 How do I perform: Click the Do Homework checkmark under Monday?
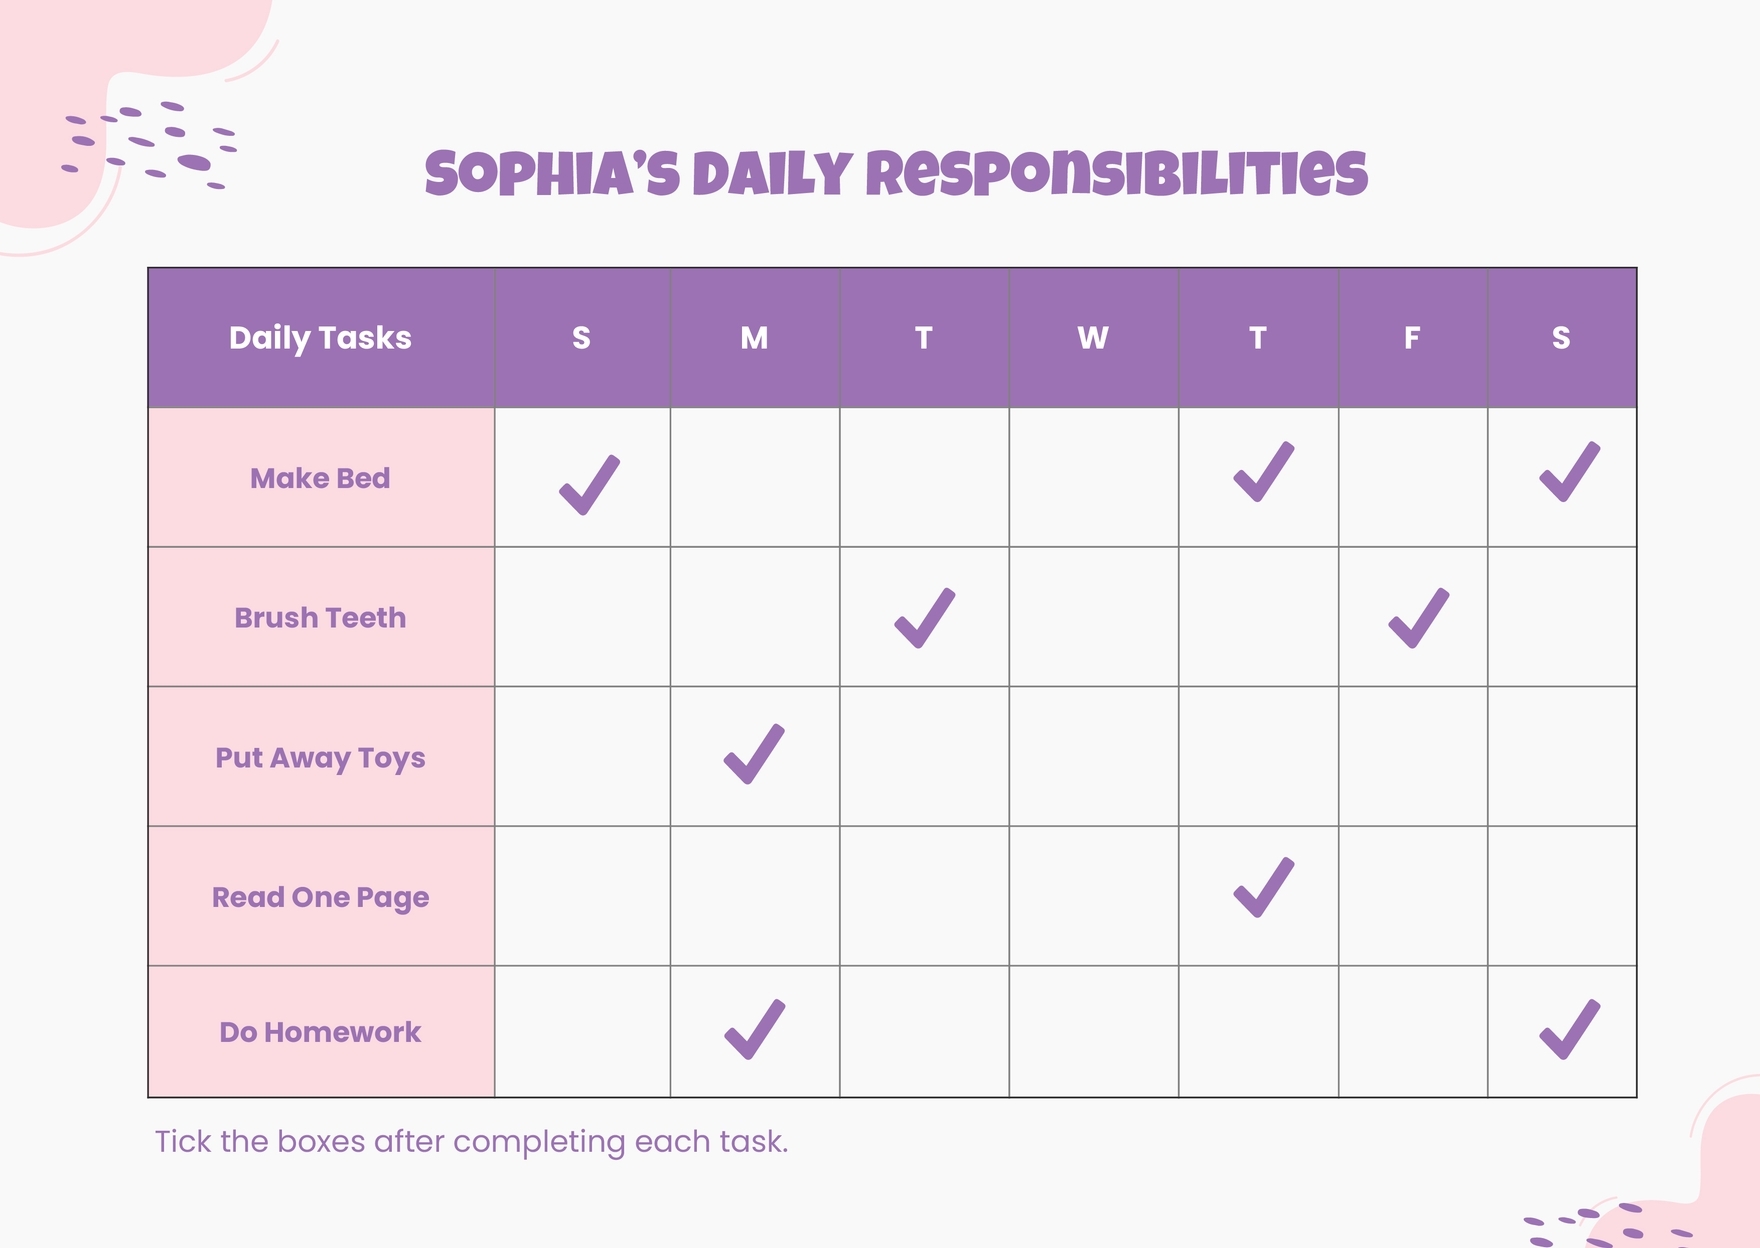(x=753, y=1029)
